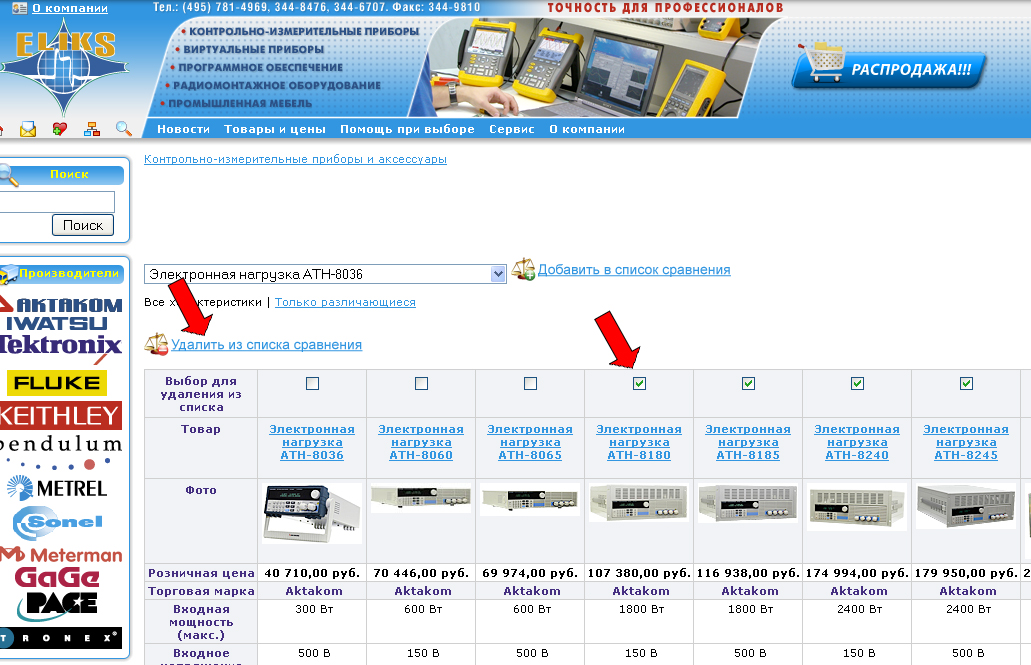1031x665 pixels.
Task: Open Электронная нагрузка ATH-8065 product link
Action: click(530, 442)
